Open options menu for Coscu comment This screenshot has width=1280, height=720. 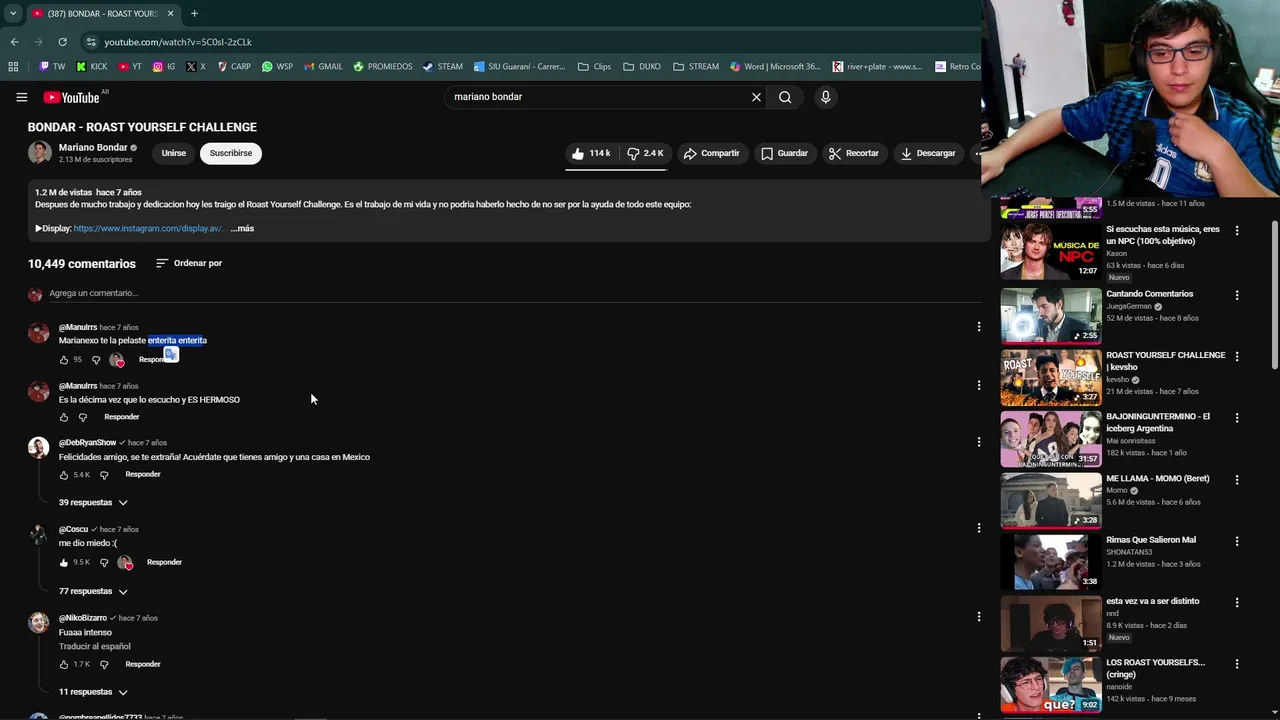pyautogui.click(x=979, y=528)
